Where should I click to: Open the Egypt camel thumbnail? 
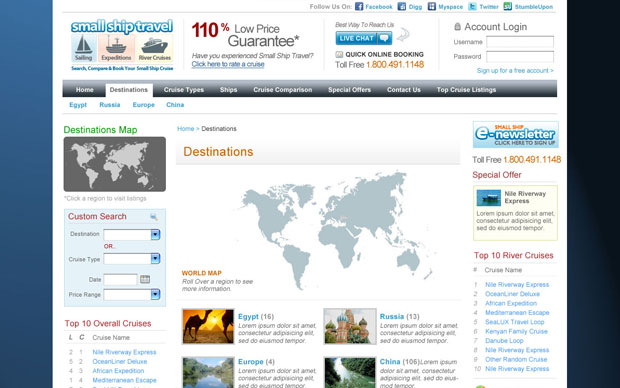[208, 326]
